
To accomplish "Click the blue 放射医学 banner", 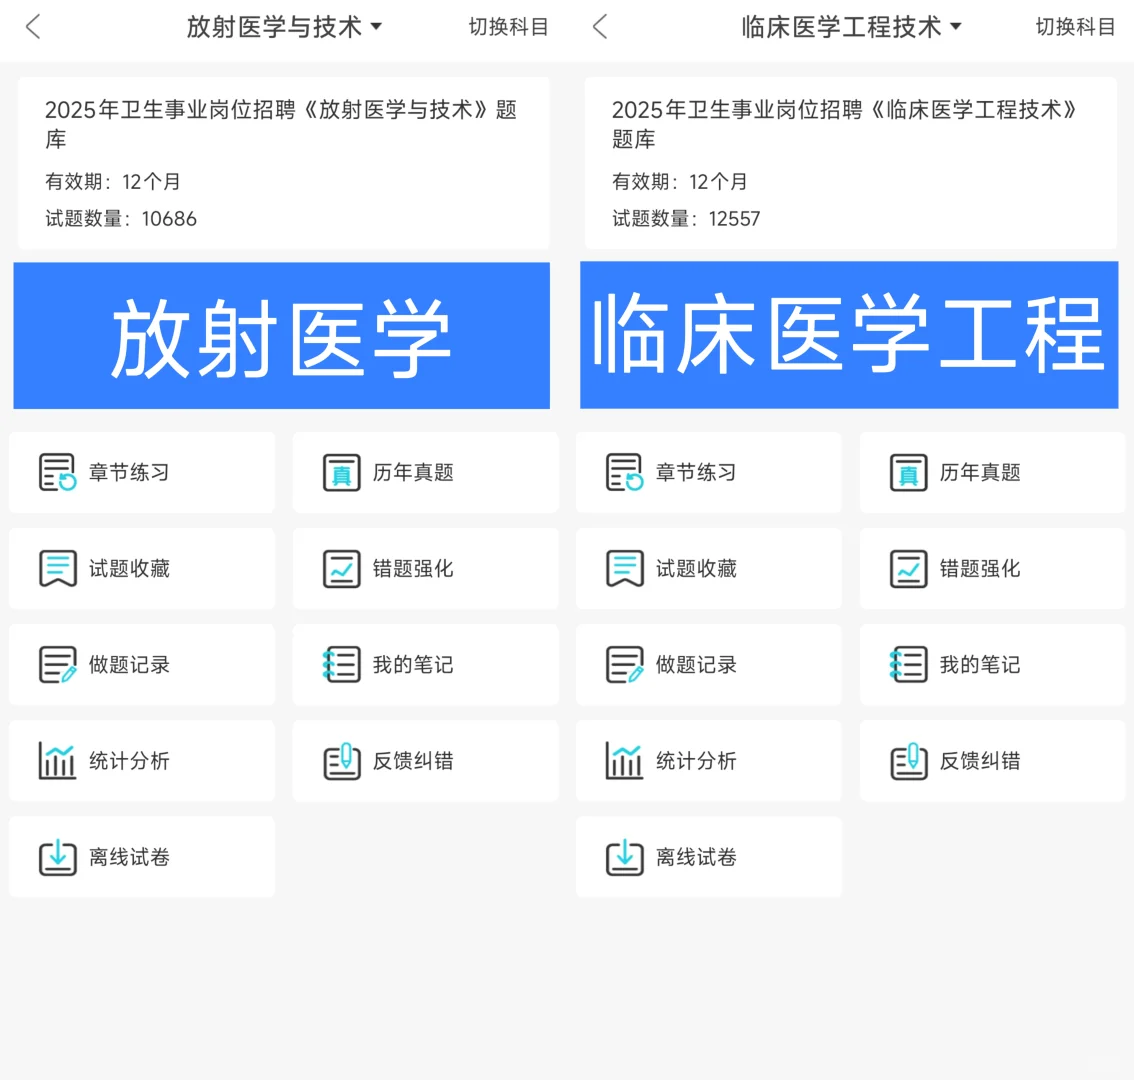I will [x=281, y=336].
